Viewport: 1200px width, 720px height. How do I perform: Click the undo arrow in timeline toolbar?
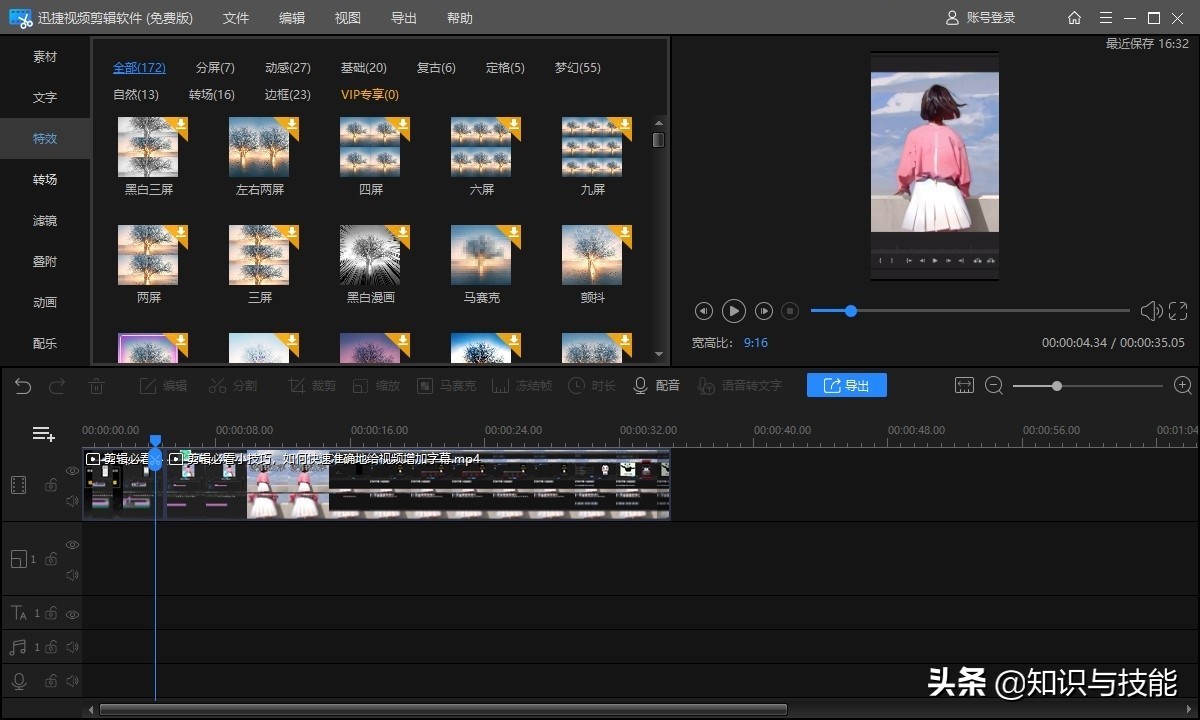click(23, 386)
